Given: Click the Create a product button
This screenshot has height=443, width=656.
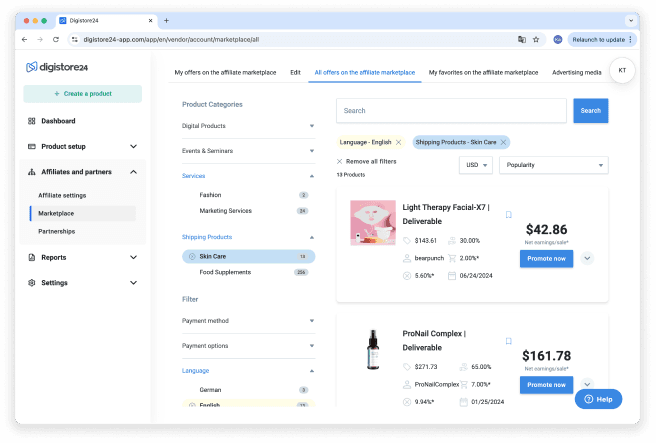Looking at the screenshot, I should [x=82, y=94].
